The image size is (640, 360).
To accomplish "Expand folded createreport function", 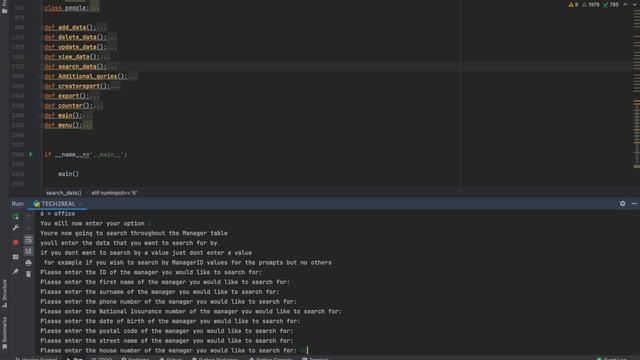I will point(115,86).
